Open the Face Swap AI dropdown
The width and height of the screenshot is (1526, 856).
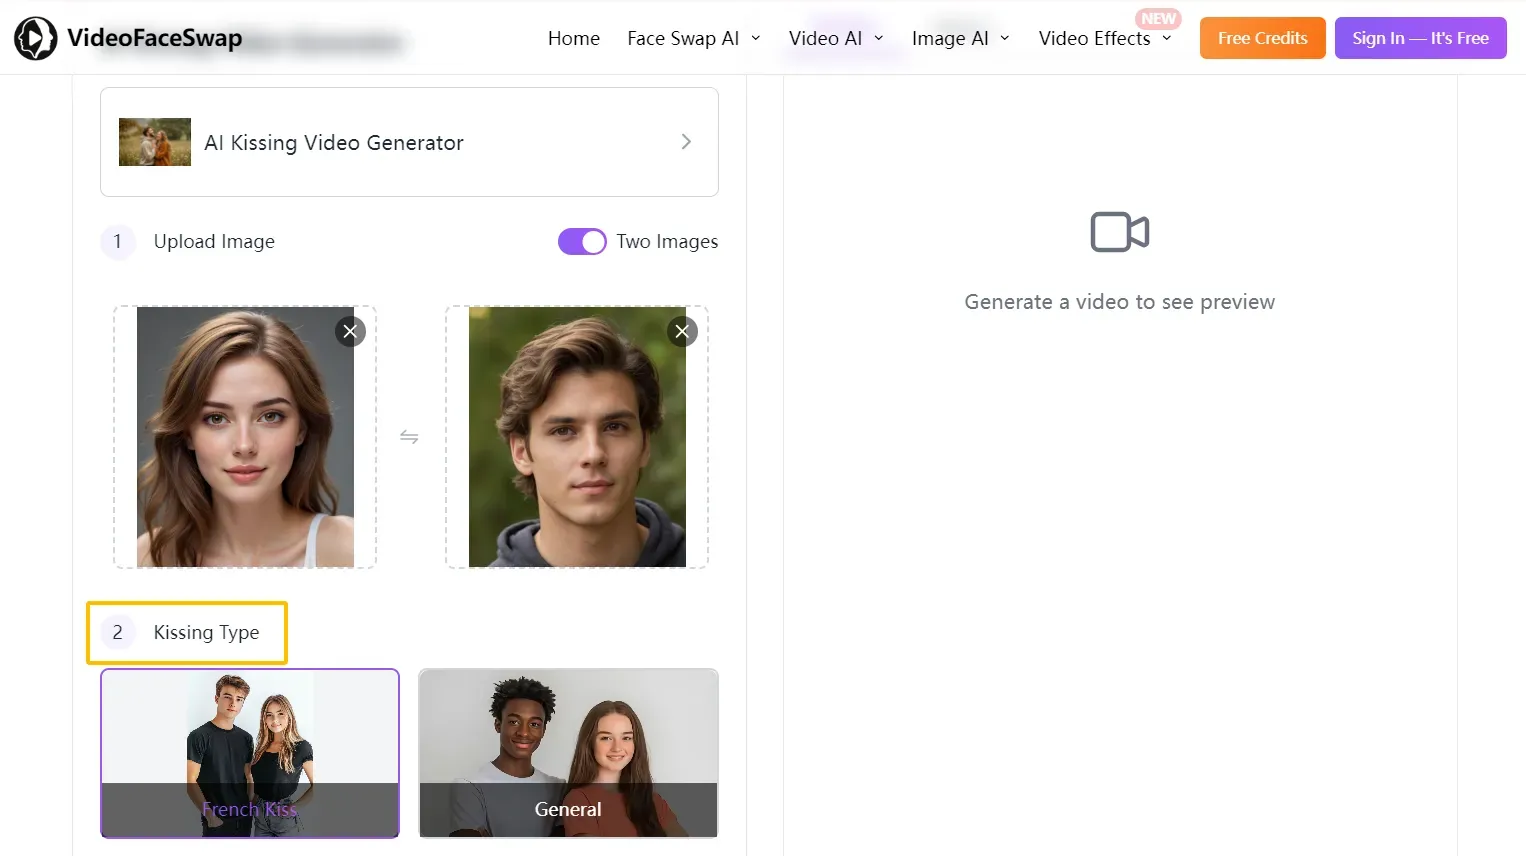(684, 38)
